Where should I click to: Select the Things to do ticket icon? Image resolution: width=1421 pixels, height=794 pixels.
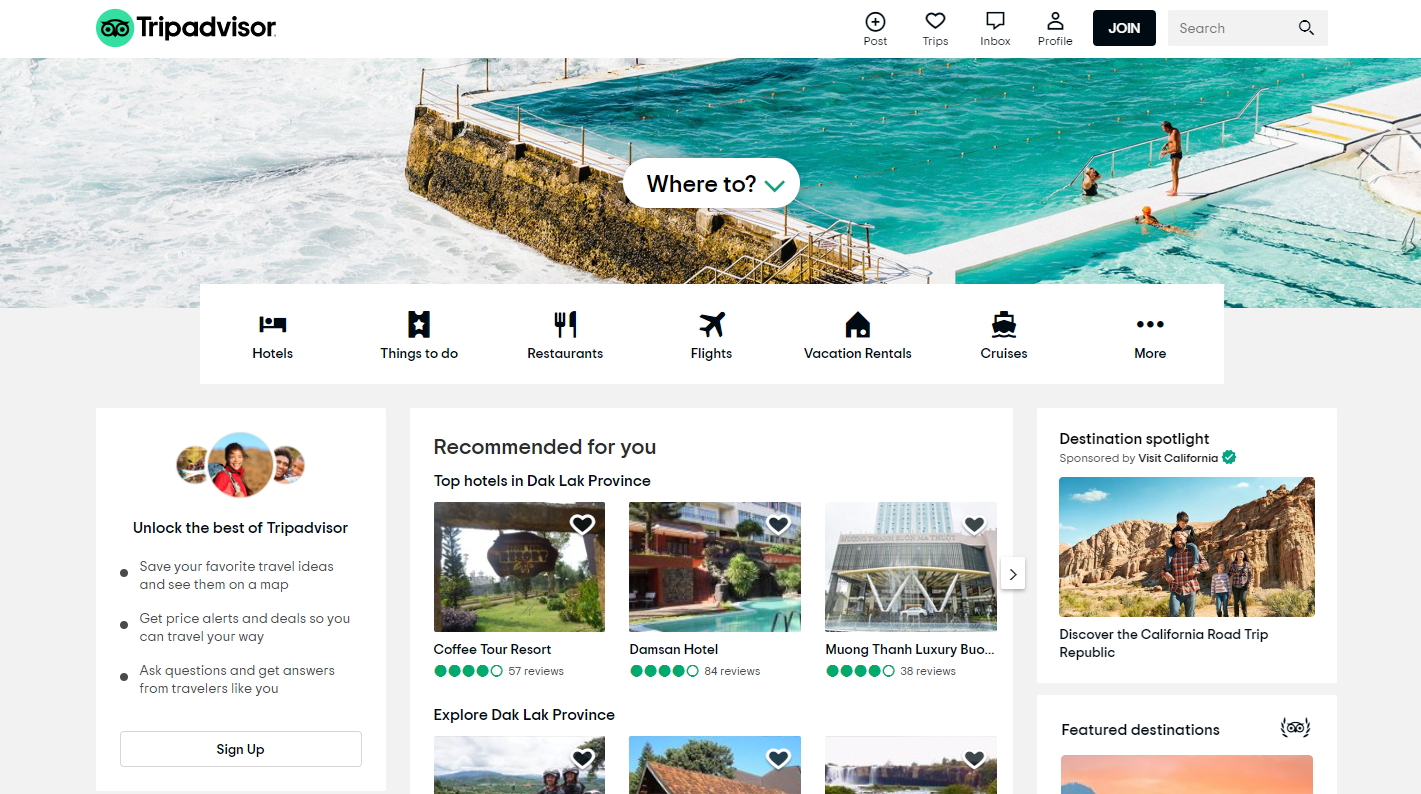[419, 324]
